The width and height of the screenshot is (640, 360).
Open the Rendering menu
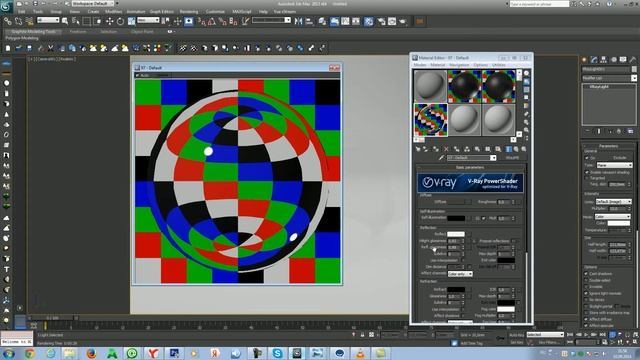(x=189, y=11)
